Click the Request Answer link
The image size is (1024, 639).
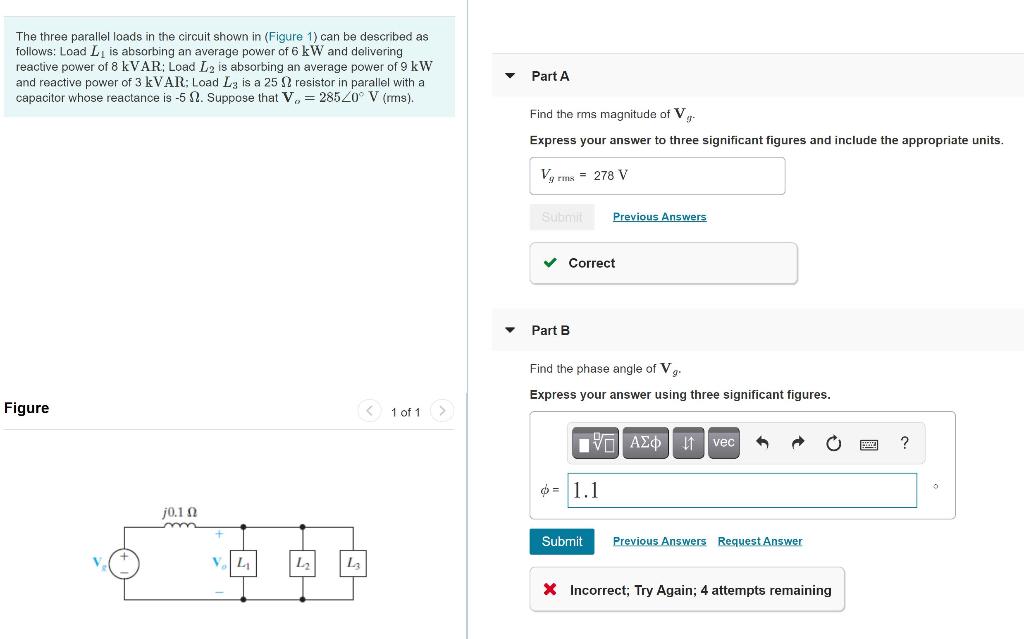click(759, 540)
